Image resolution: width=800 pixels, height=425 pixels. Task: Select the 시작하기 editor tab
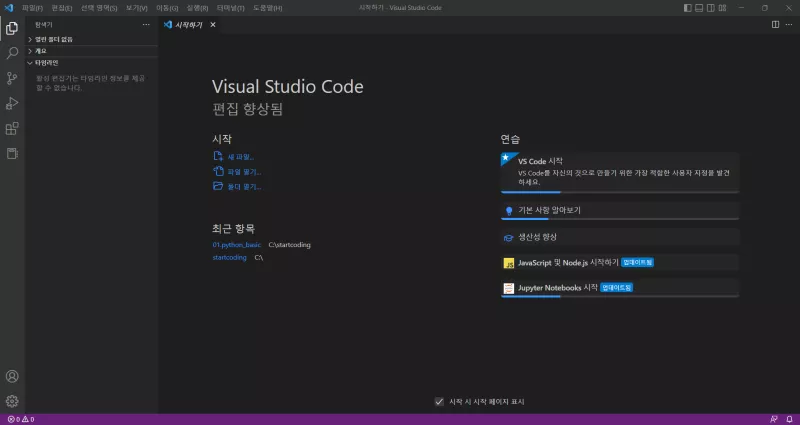(190, 24)
